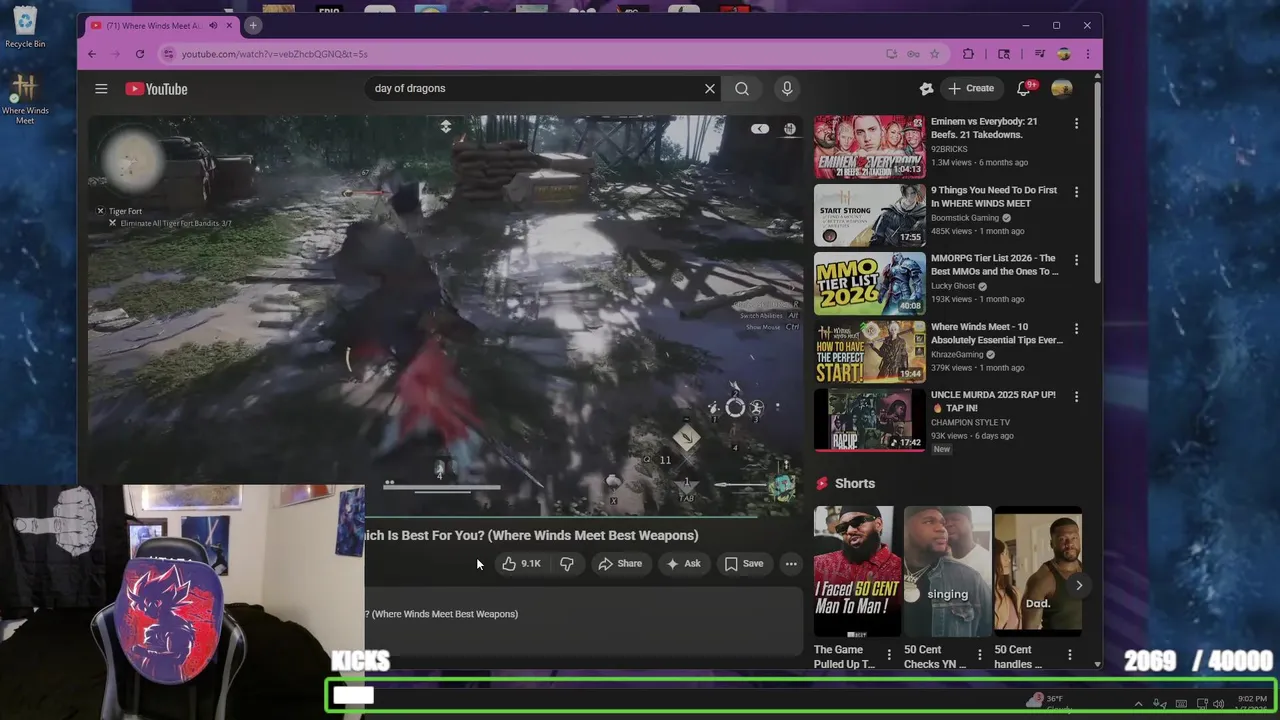Click the address bar URL
This screenshot has width=1280, height=720.
[x=274, y=54]
